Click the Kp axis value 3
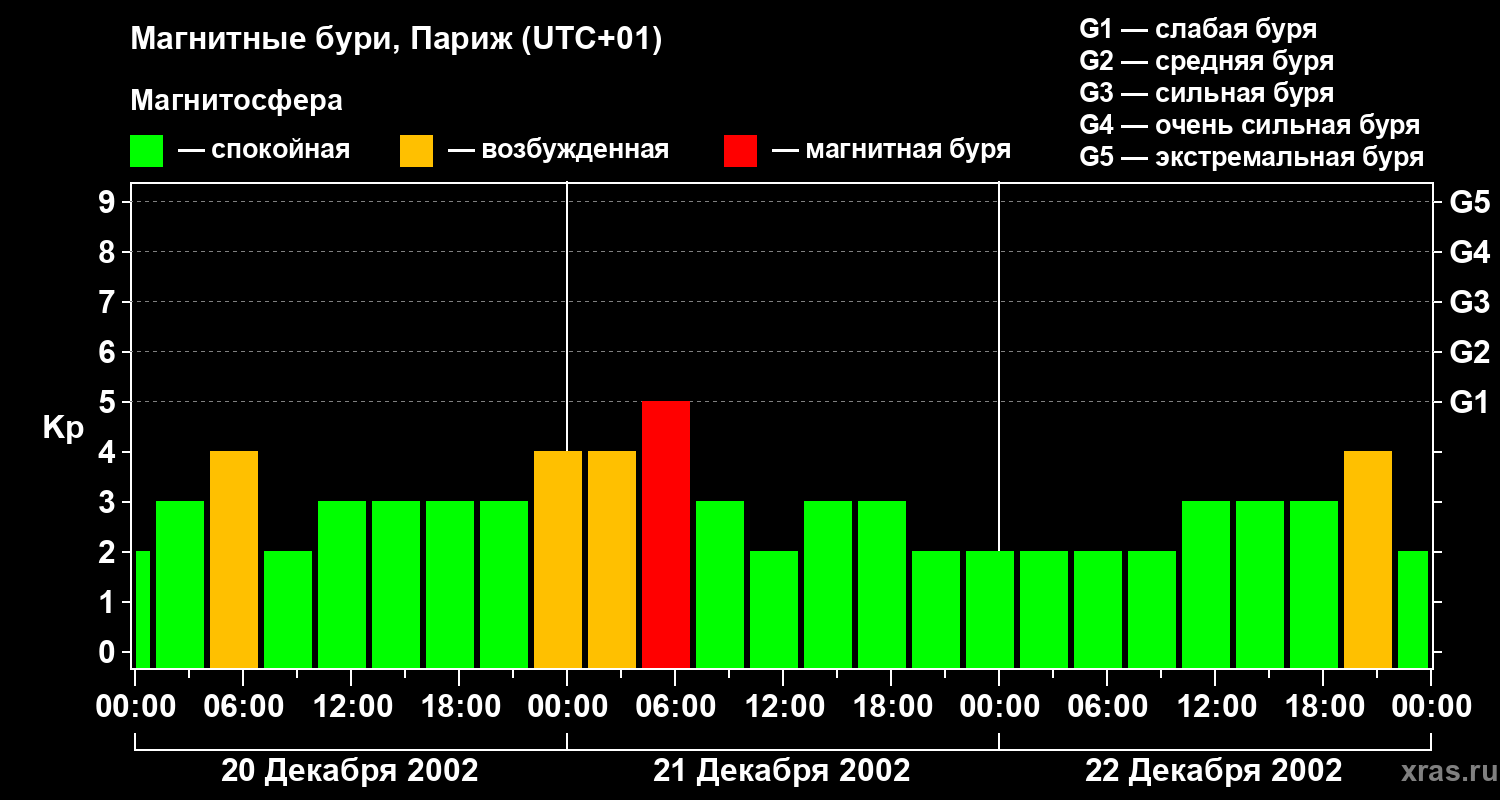The image size is (1500, 800). pyautogui.click(x=108, y=502)
